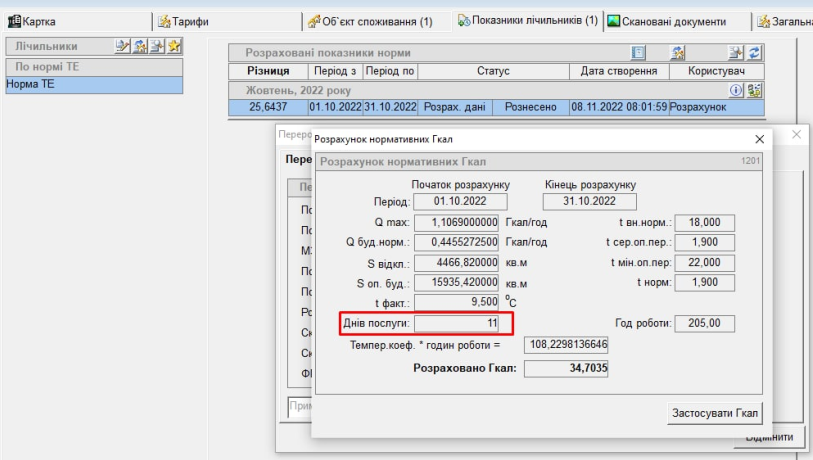Click the Різниця column header
The image size is (813, 460).
coord(268,71)
